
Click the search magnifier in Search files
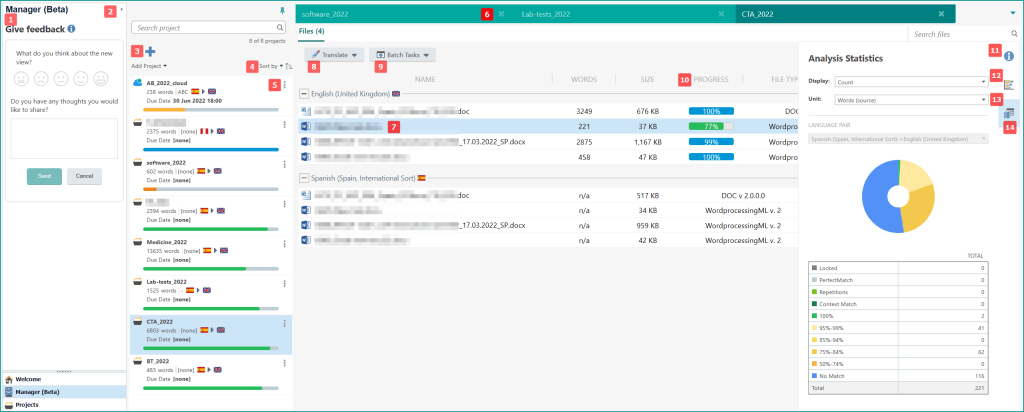coord(1014,34)
